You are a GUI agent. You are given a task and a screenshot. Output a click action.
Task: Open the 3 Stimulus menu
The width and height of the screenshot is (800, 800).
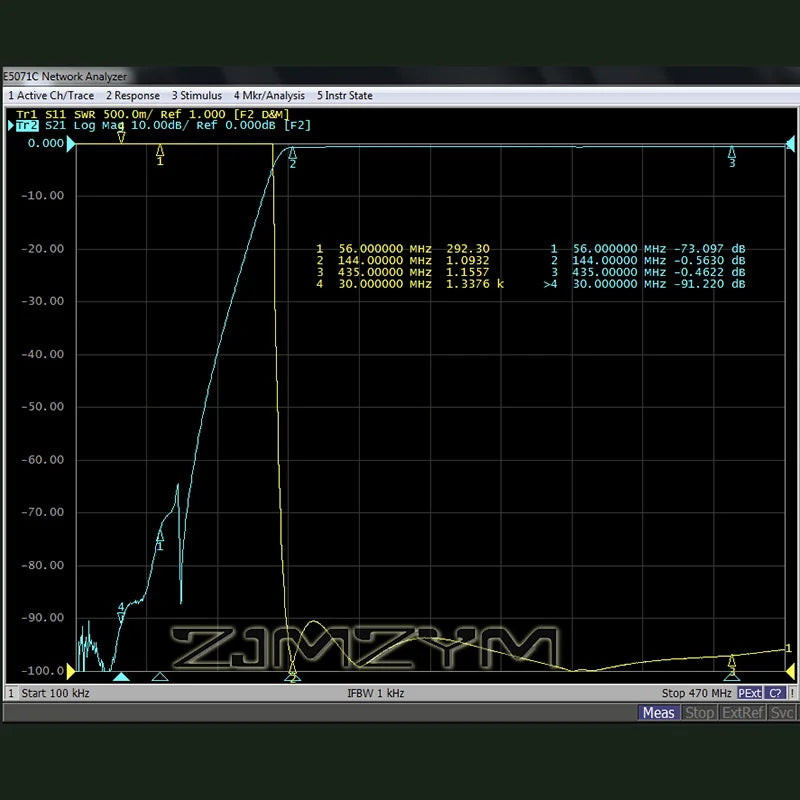click(196, 95)
